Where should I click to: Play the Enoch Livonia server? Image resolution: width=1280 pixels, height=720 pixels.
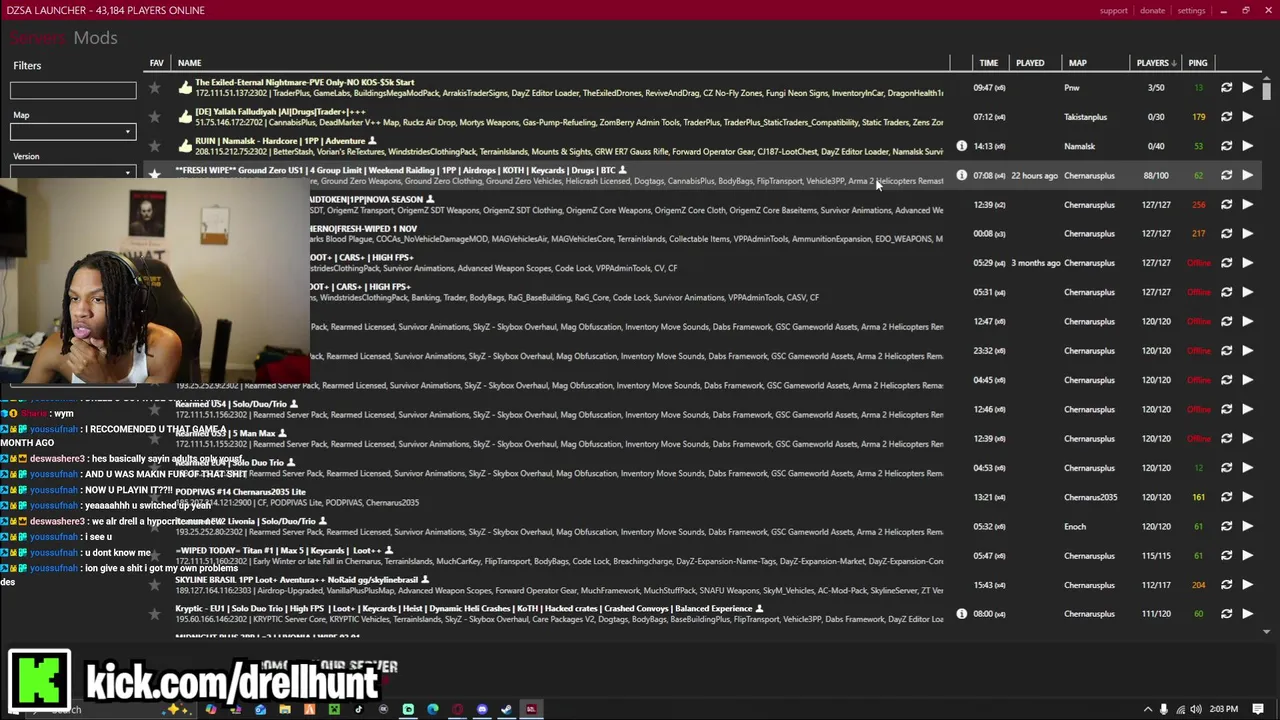(1247, 526)
